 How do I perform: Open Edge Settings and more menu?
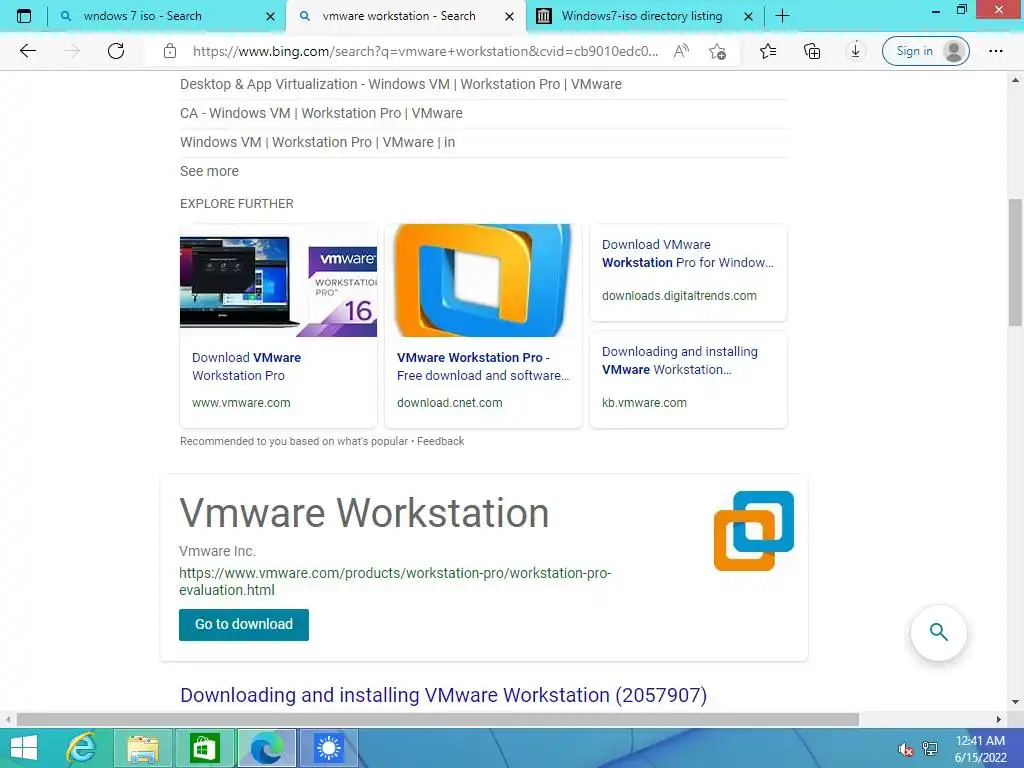pos(995,51)
